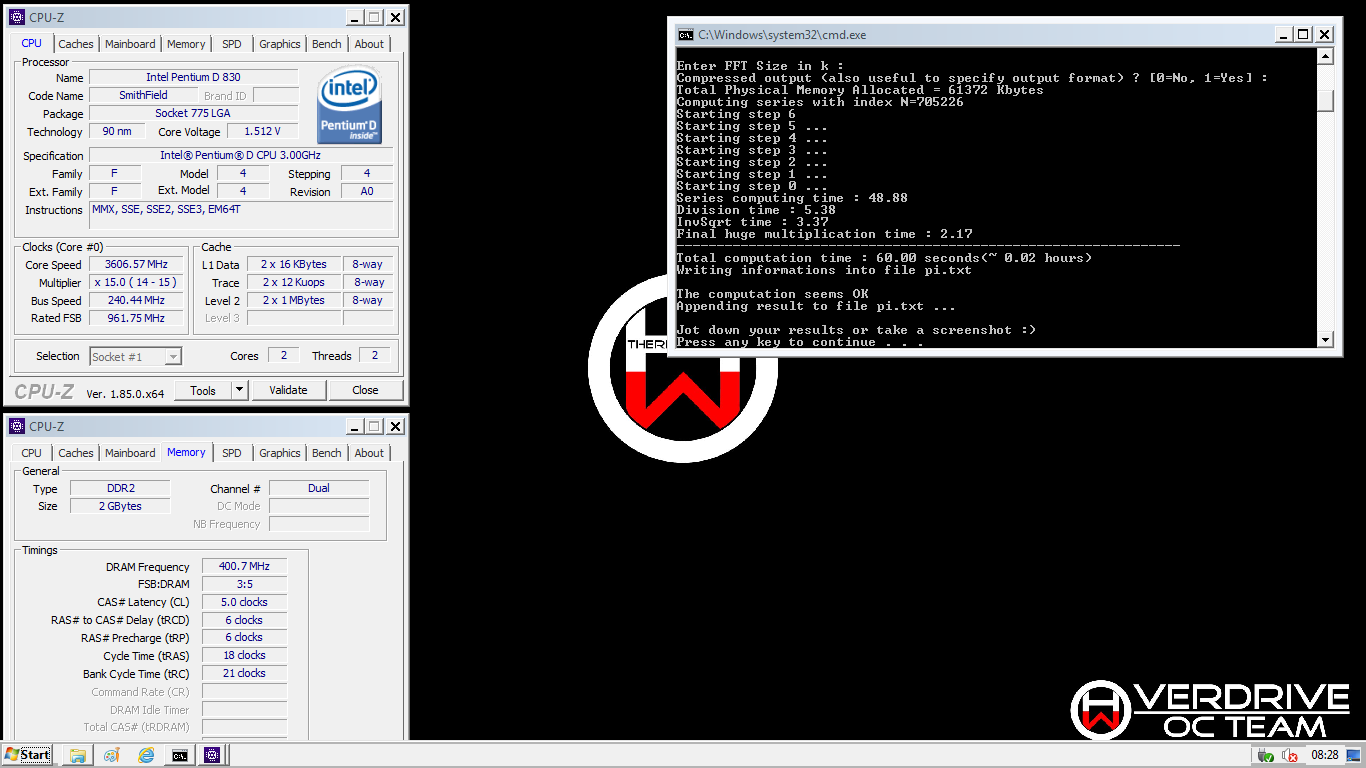The image size is (1366, 768).
Task: Click the Specification Intel Pentium D CPU 3.00GHz
Action: click(x=241, y=155)
